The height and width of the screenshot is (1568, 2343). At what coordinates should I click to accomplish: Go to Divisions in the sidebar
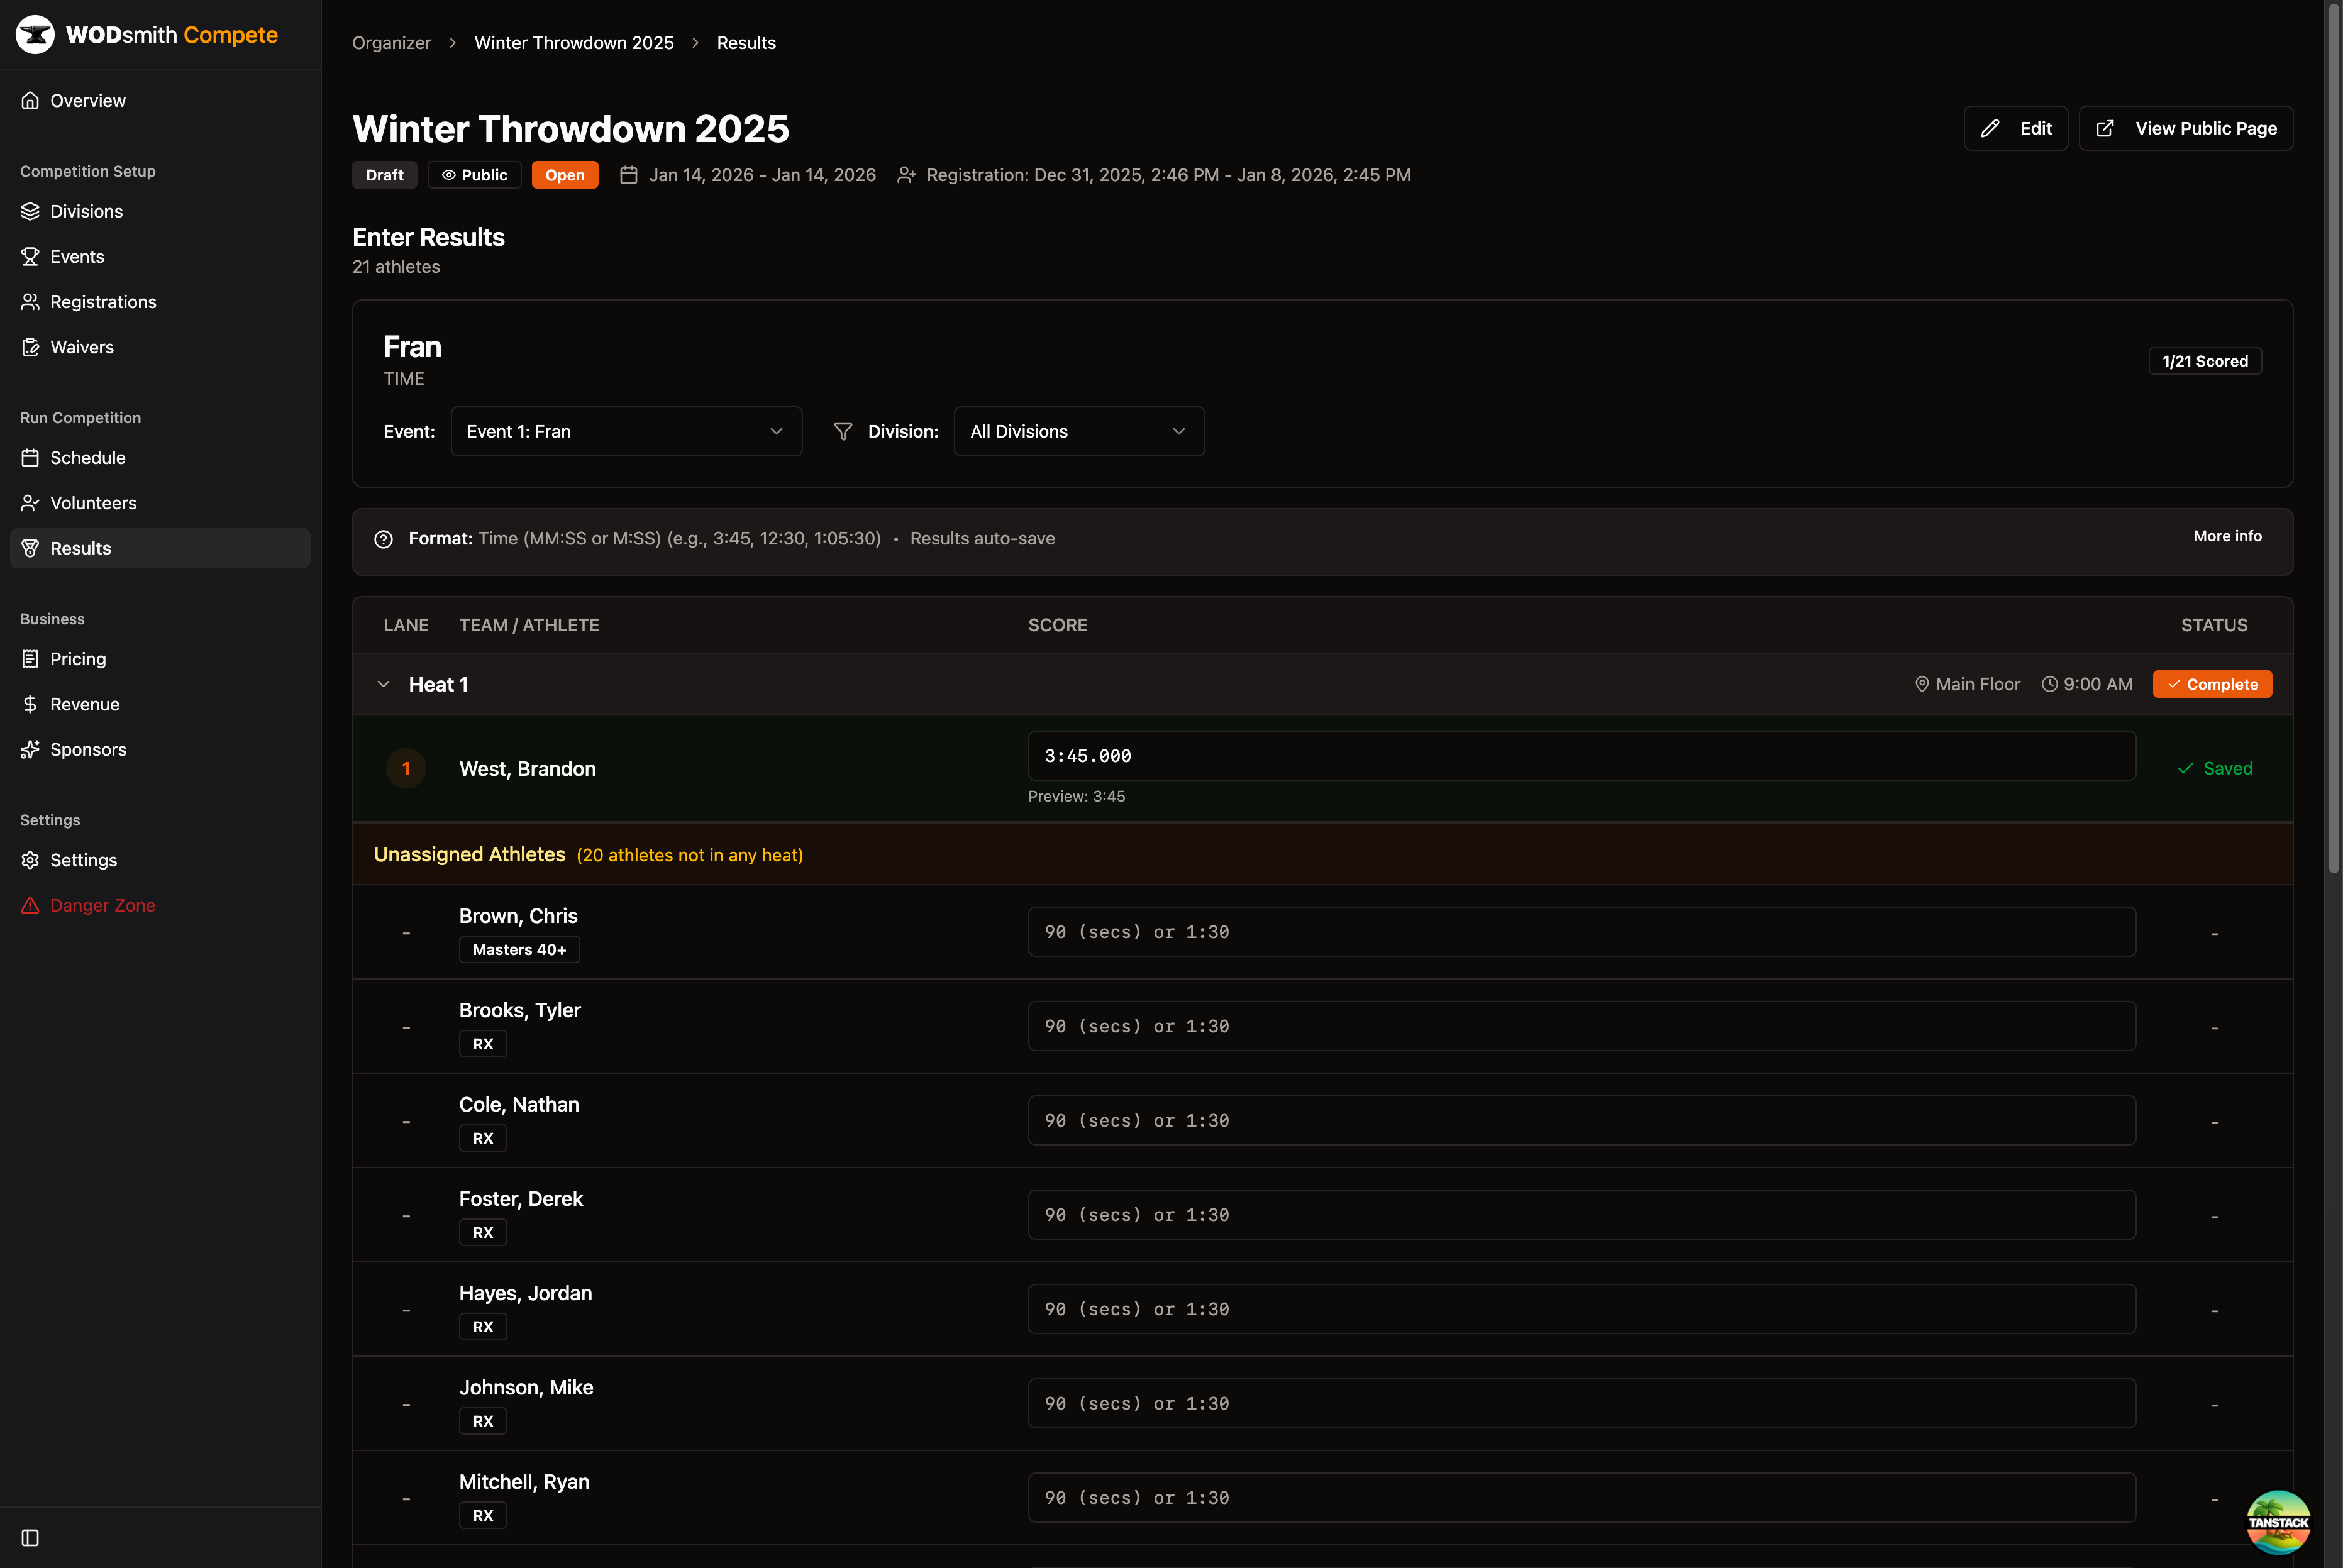pos(160,211)
